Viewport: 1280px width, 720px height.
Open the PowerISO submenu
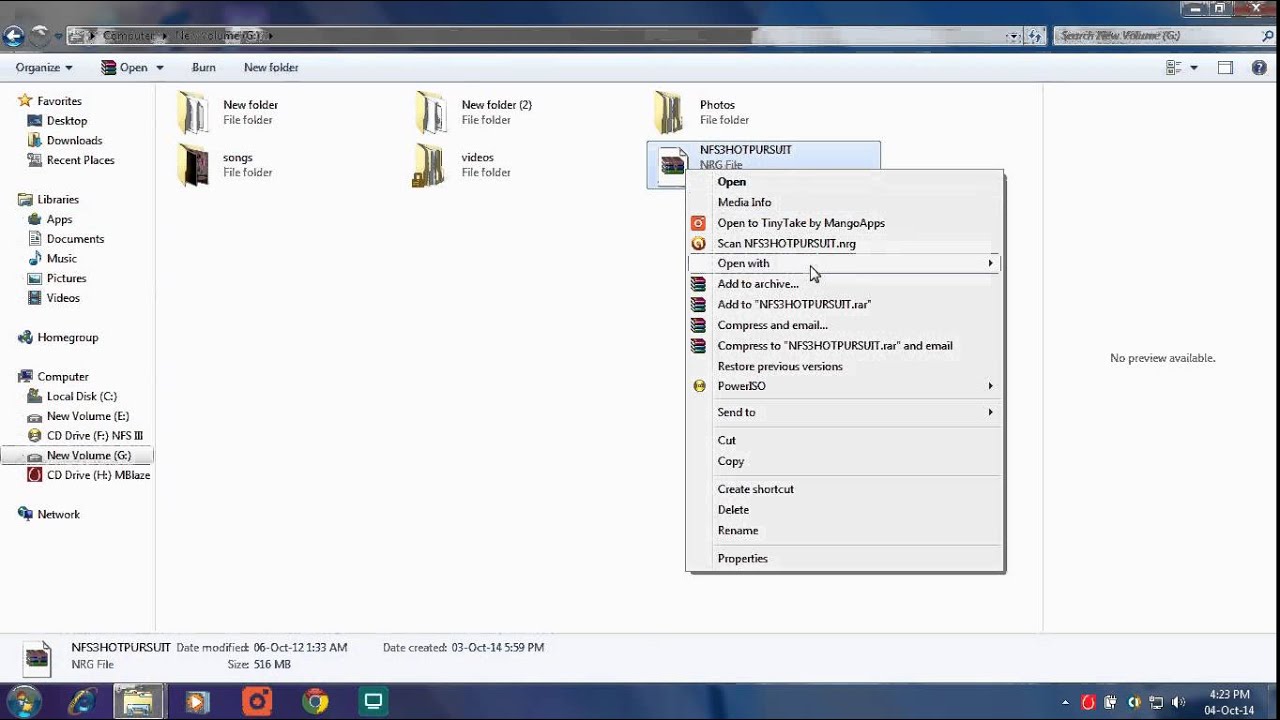[x=845, y=386]
